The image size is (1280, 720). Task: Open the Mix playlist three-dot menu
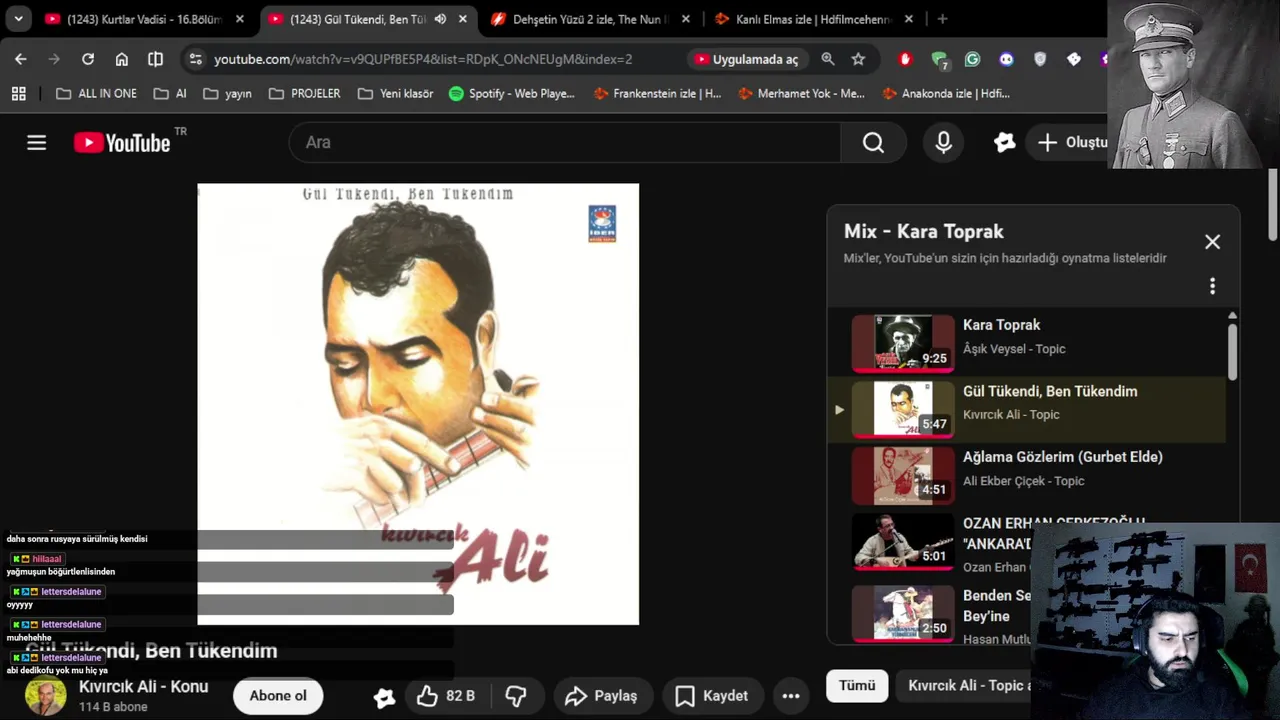[1212, 286]
